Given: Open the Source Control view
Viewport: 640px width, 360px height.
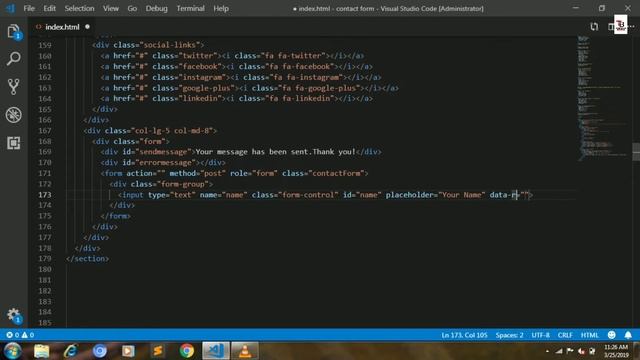Looking at the screenshot, I should [x=13, y=87].
